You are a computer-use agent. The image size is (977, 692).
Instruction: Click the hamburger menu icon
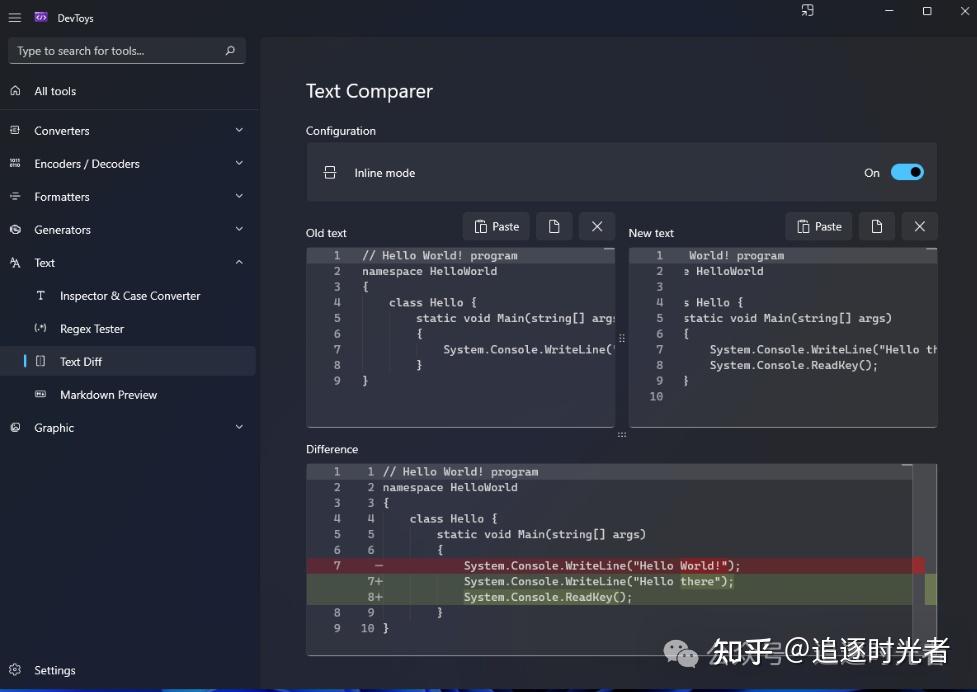[x=15, y=17]
